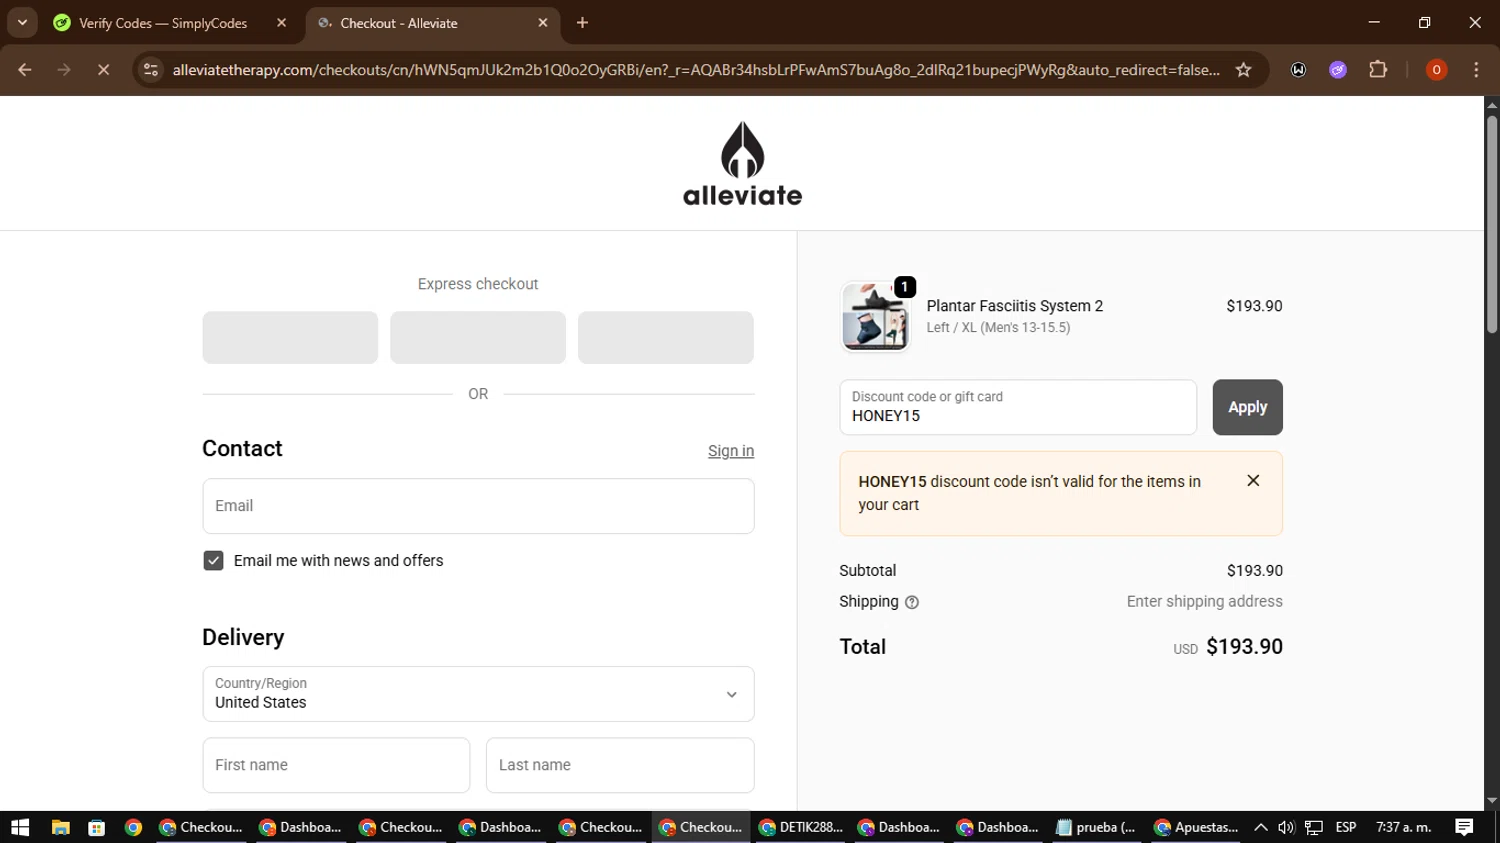This screenshot has width=1500, height=843.
Task: Open the Plantar Fasciitis System 2 thumbnail
Action: point(875,317)
